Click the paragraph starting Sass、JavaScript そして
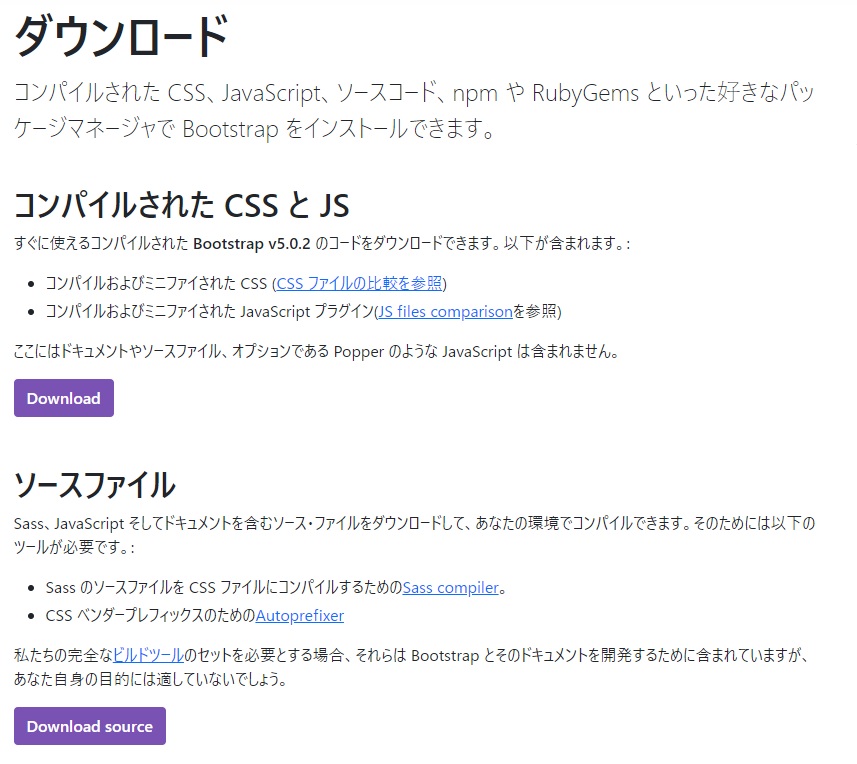 click(414, 535)
